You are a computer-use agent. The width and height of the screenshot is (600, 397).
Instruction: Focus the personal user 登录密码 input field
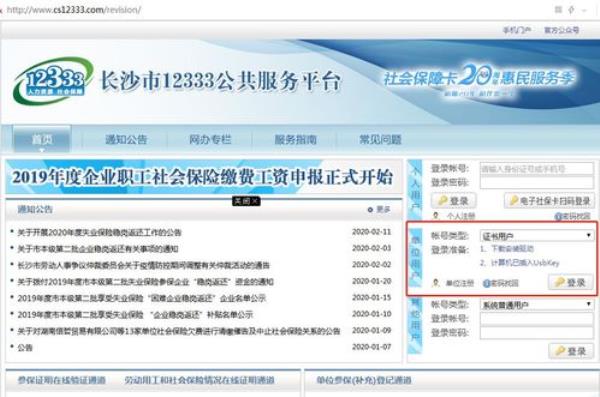point(537,183)
